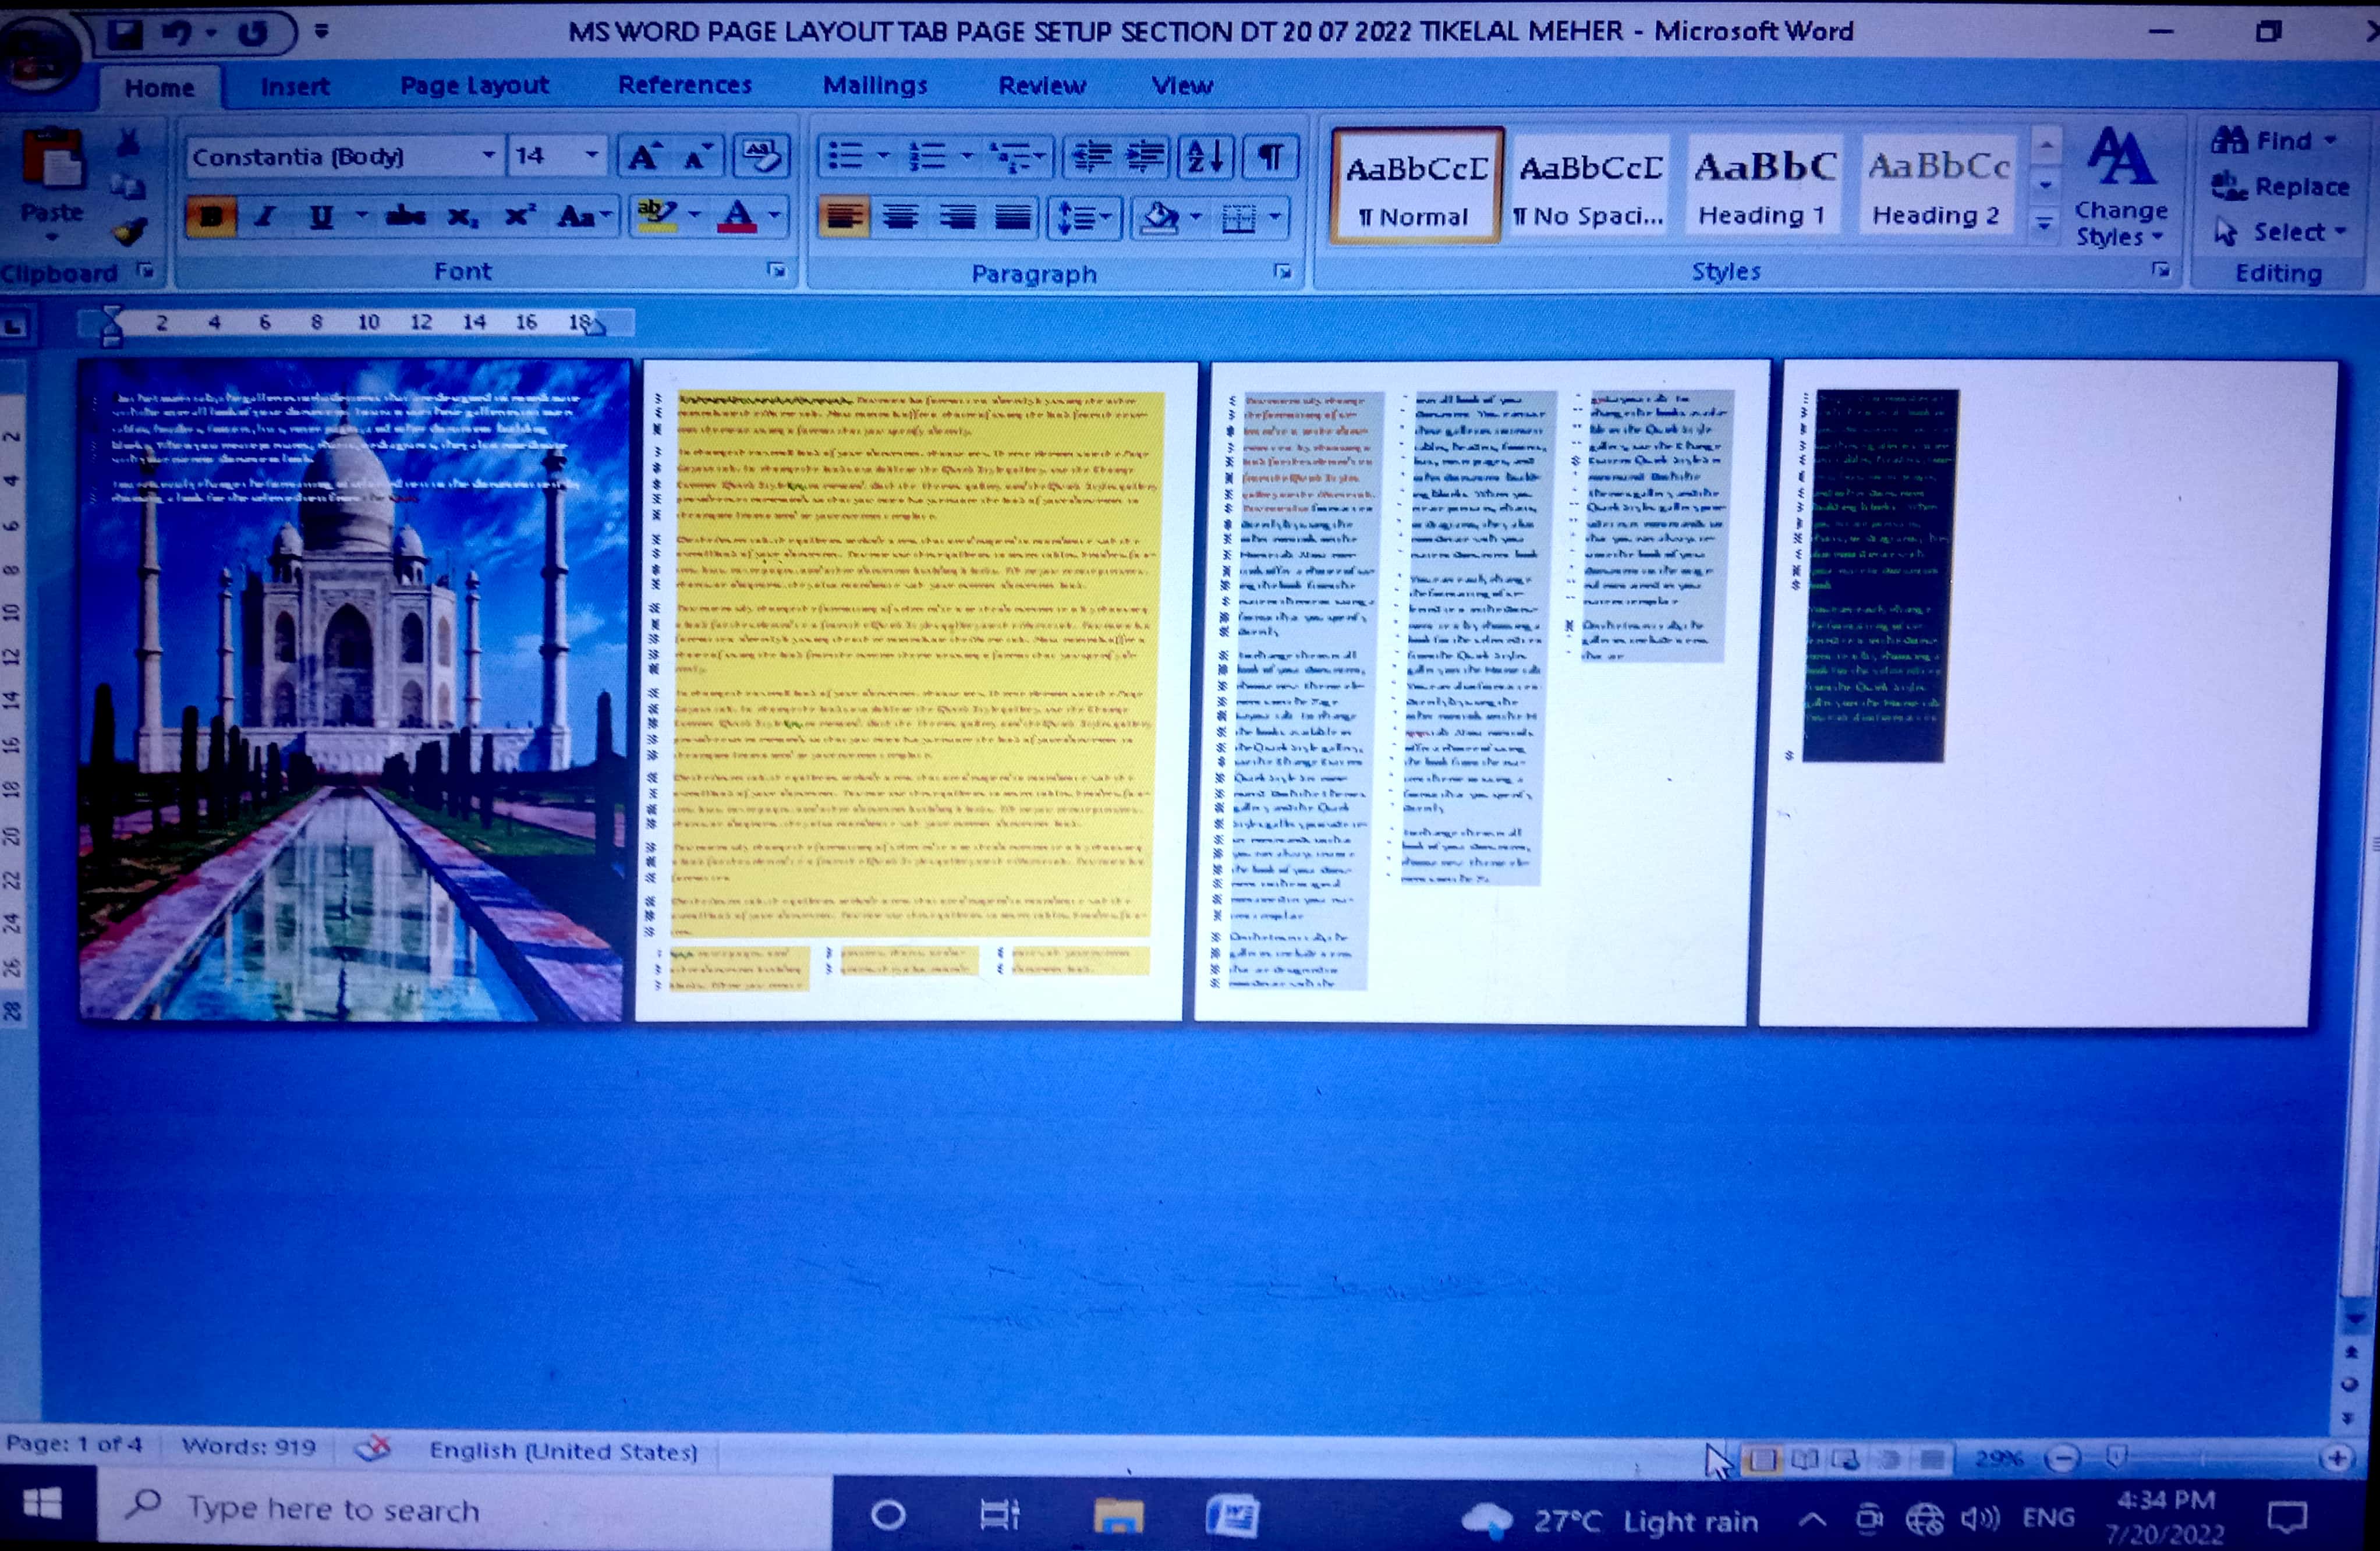Viewport: 2380px width, 1551px height.
Task: Click the Grow Font icon
Action: tap(642, 157)
